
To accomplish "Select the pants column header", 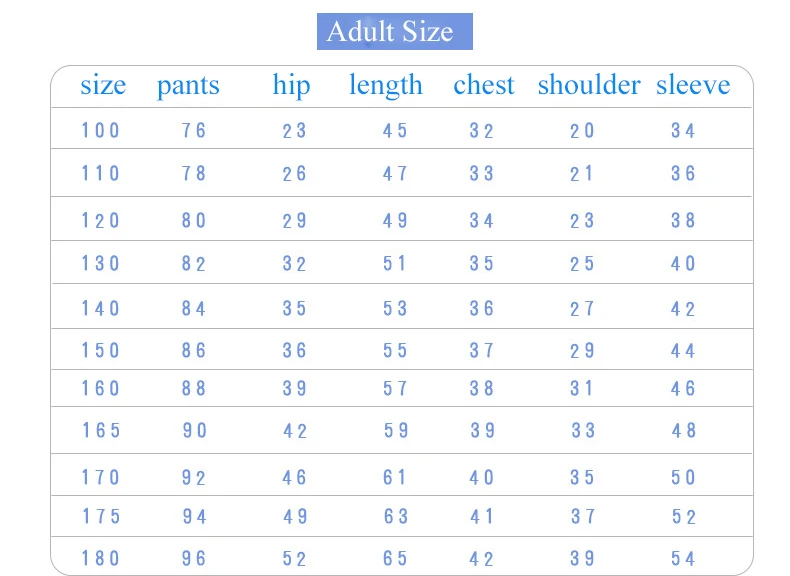I will click(x=188, y=86).
